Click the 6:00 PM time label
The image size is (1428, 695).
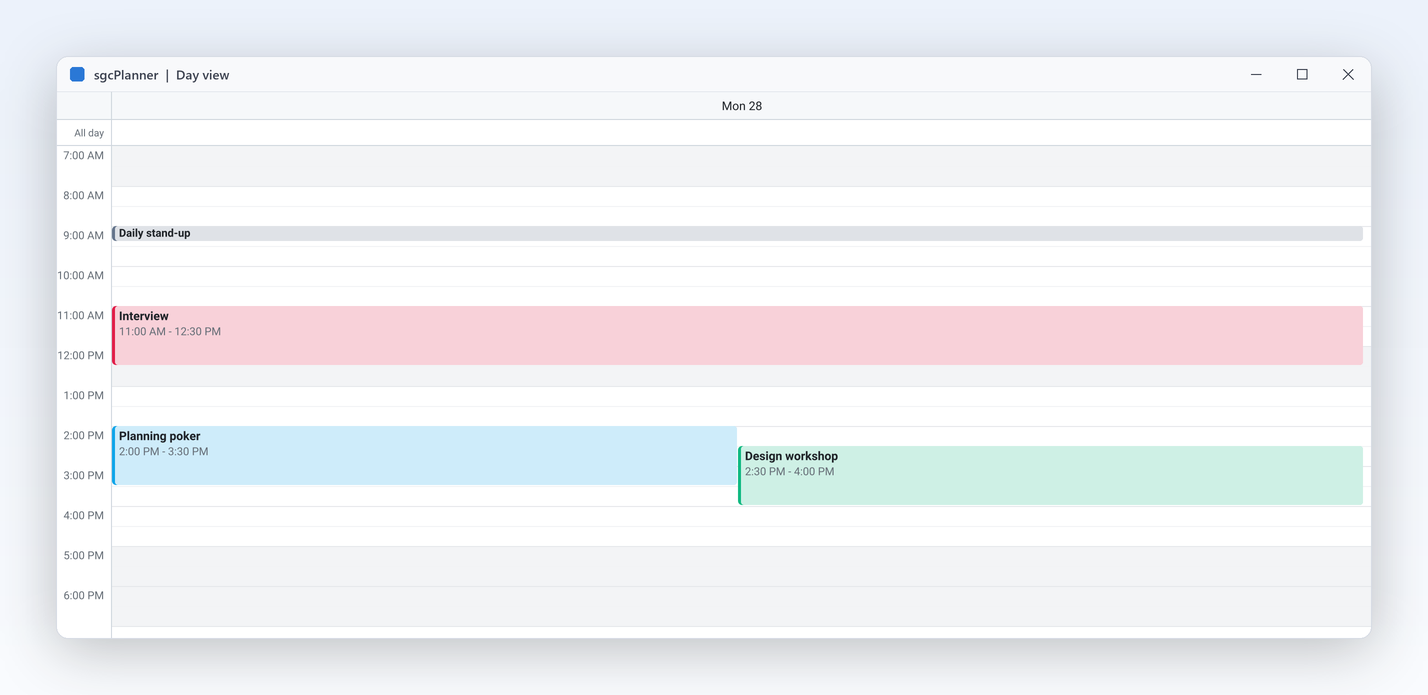tap(84, 596)
